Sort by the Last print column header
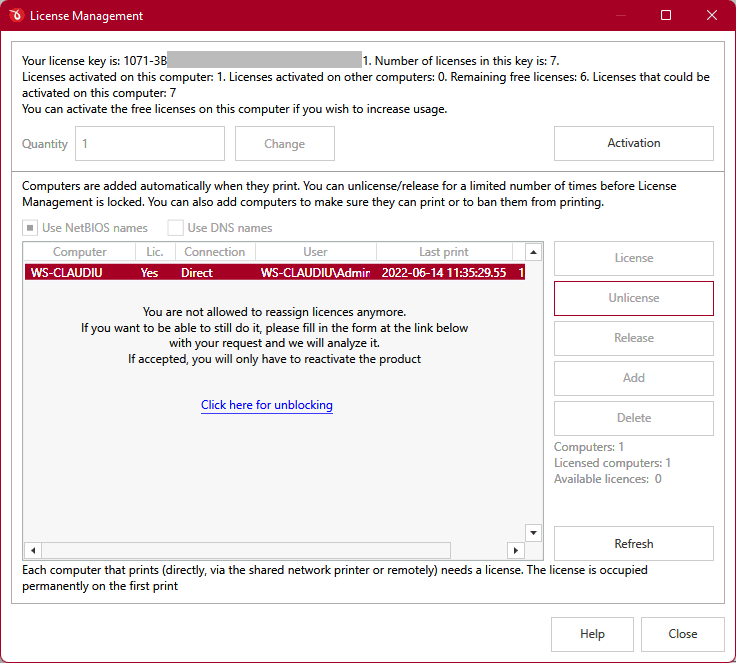The image size is (736, 663). tap(444, 252)
